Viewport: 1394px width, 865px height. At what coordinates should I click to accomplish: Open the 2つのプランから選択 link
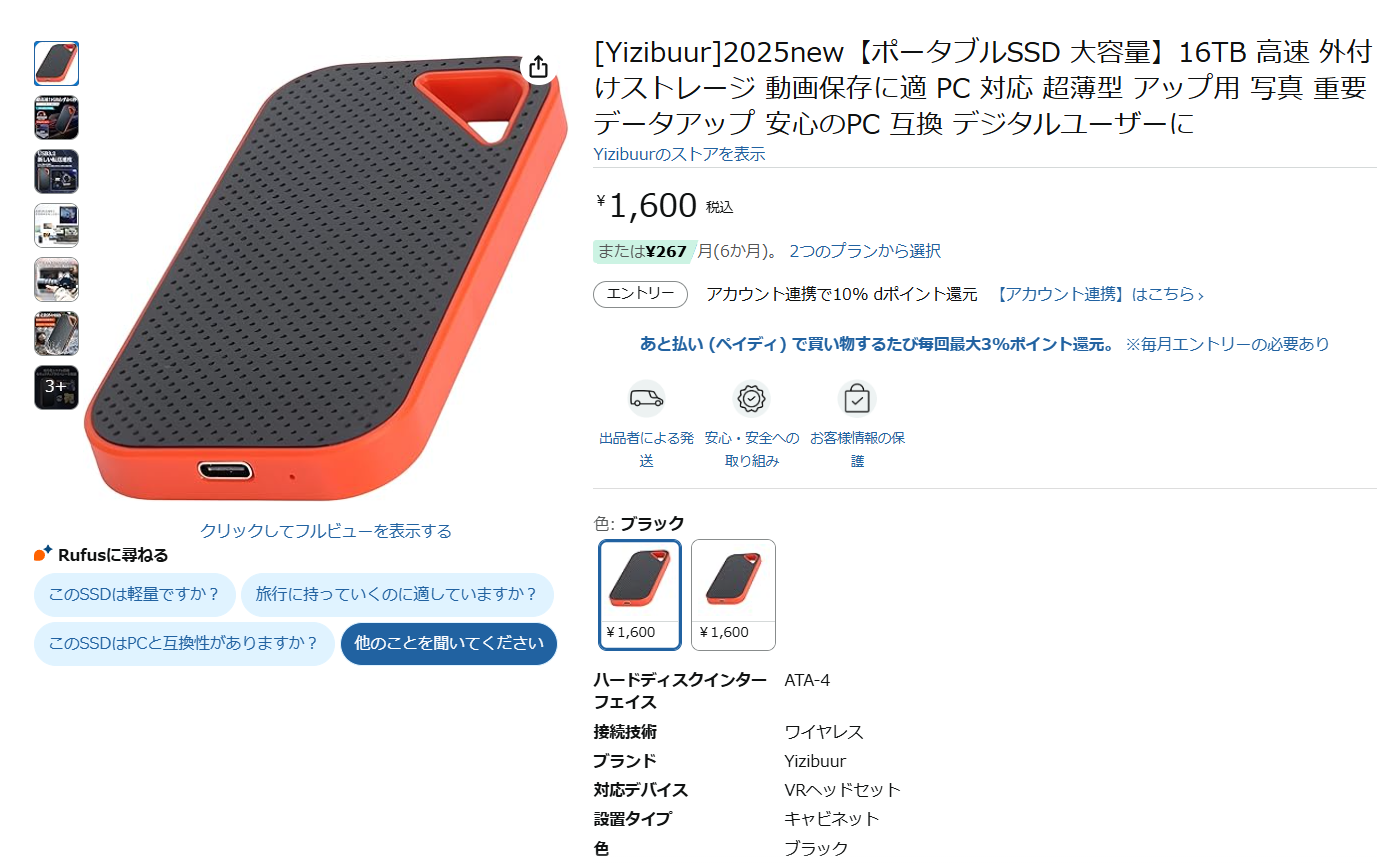click(865, 251)
